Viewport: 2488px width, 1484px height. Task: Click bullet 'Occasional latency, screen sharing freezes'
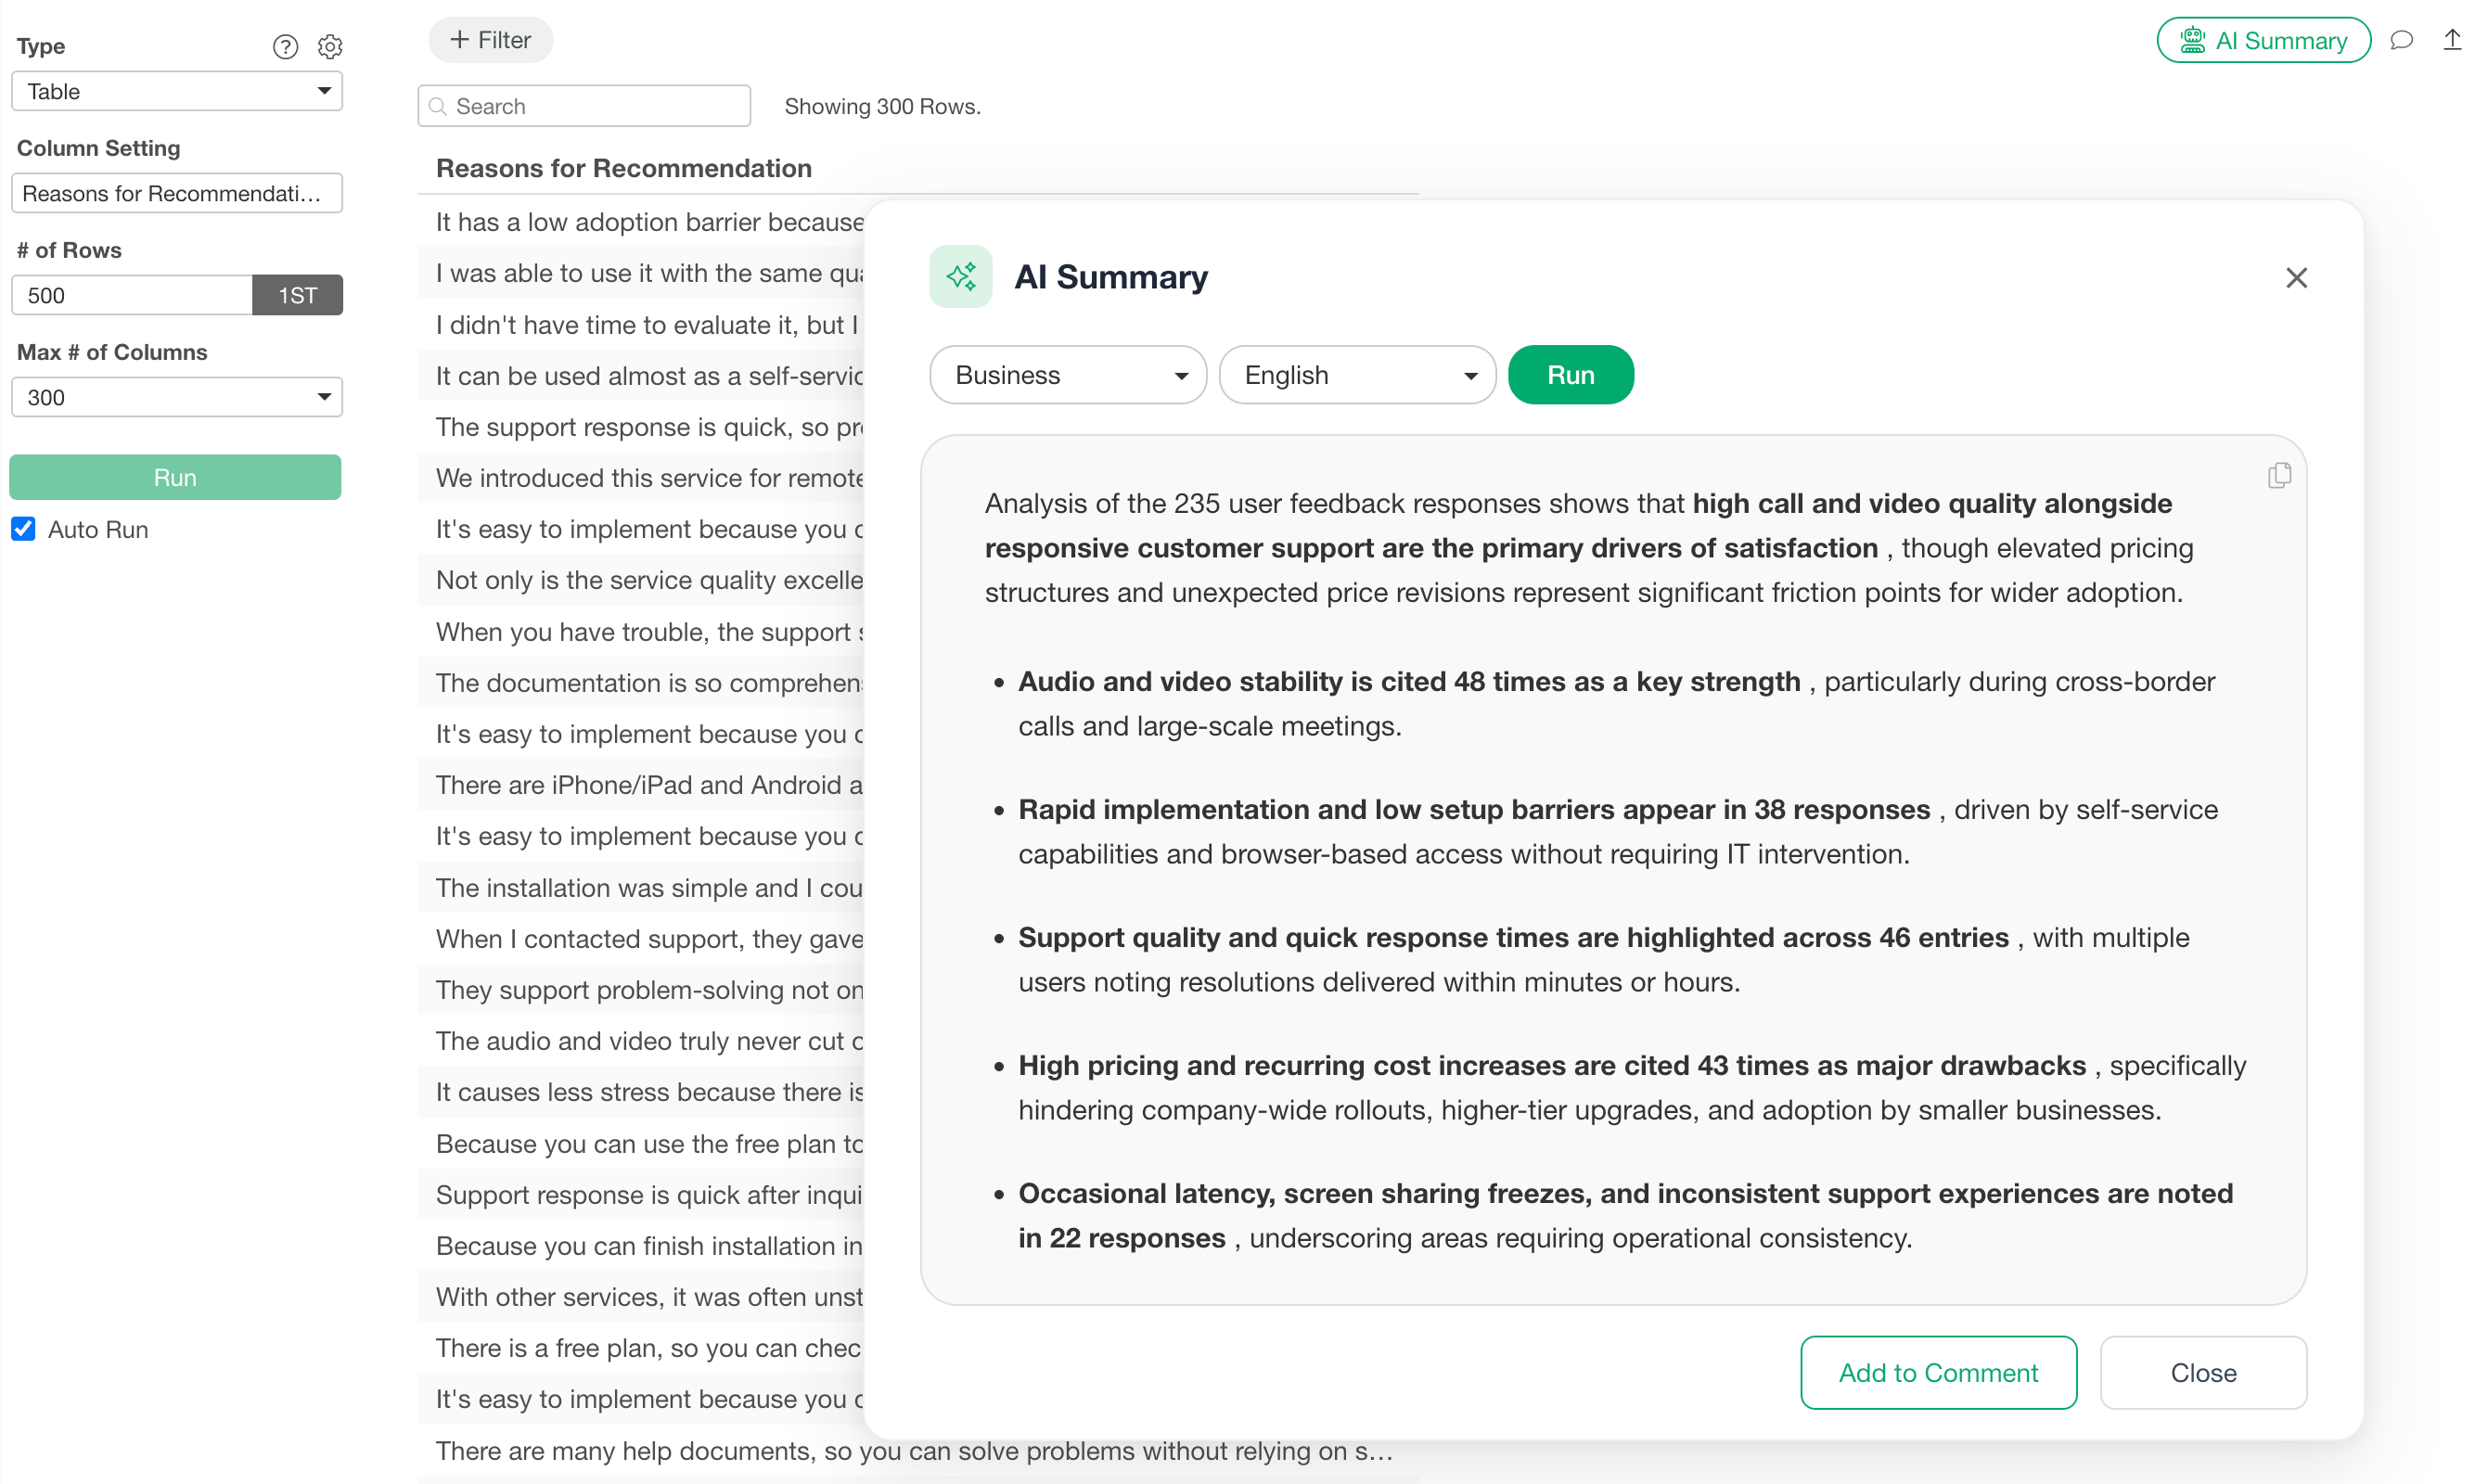[x=1625, y=1216]
